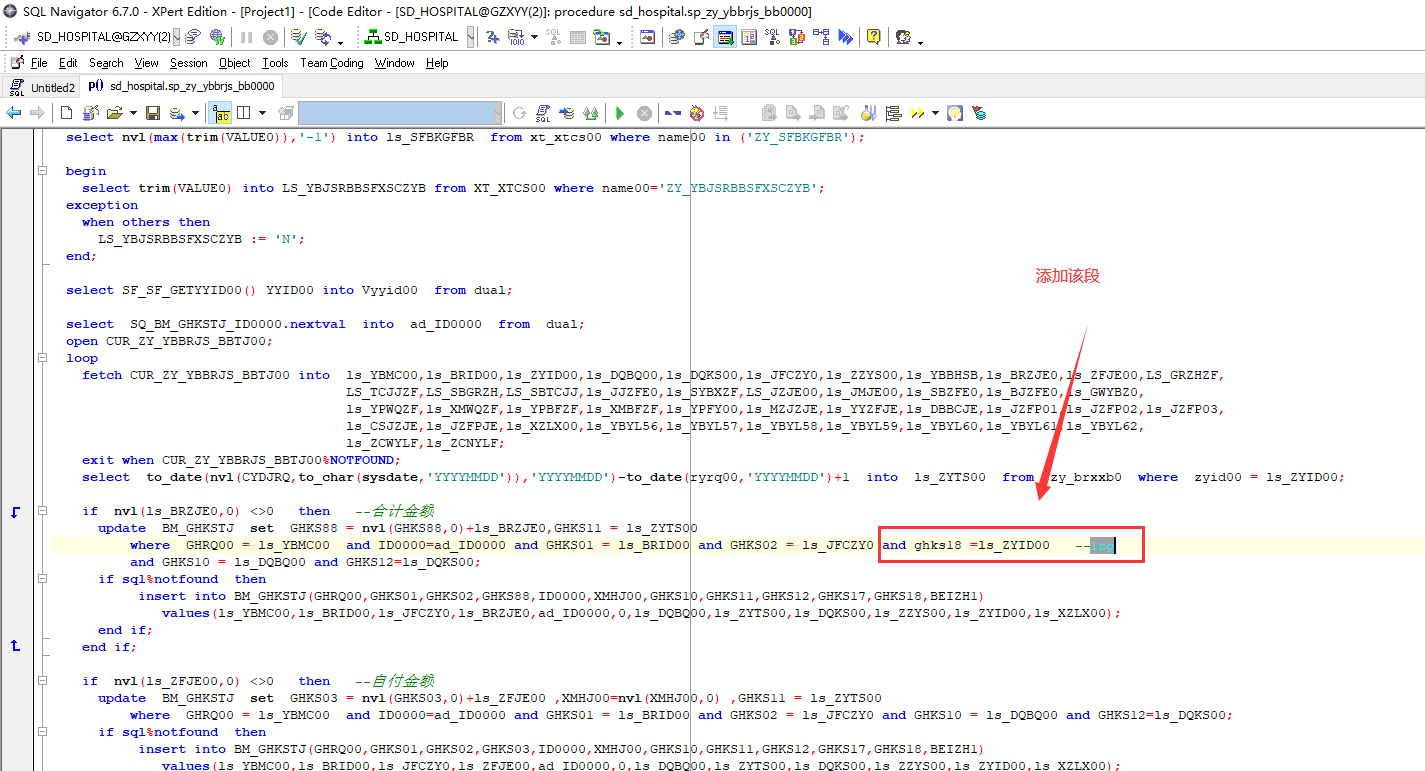Viewport: 1425px width, 771px height.
Task: Open the SD_HOSPITAL@GZXYY(2) session dropdown
Action: point(177,37)
